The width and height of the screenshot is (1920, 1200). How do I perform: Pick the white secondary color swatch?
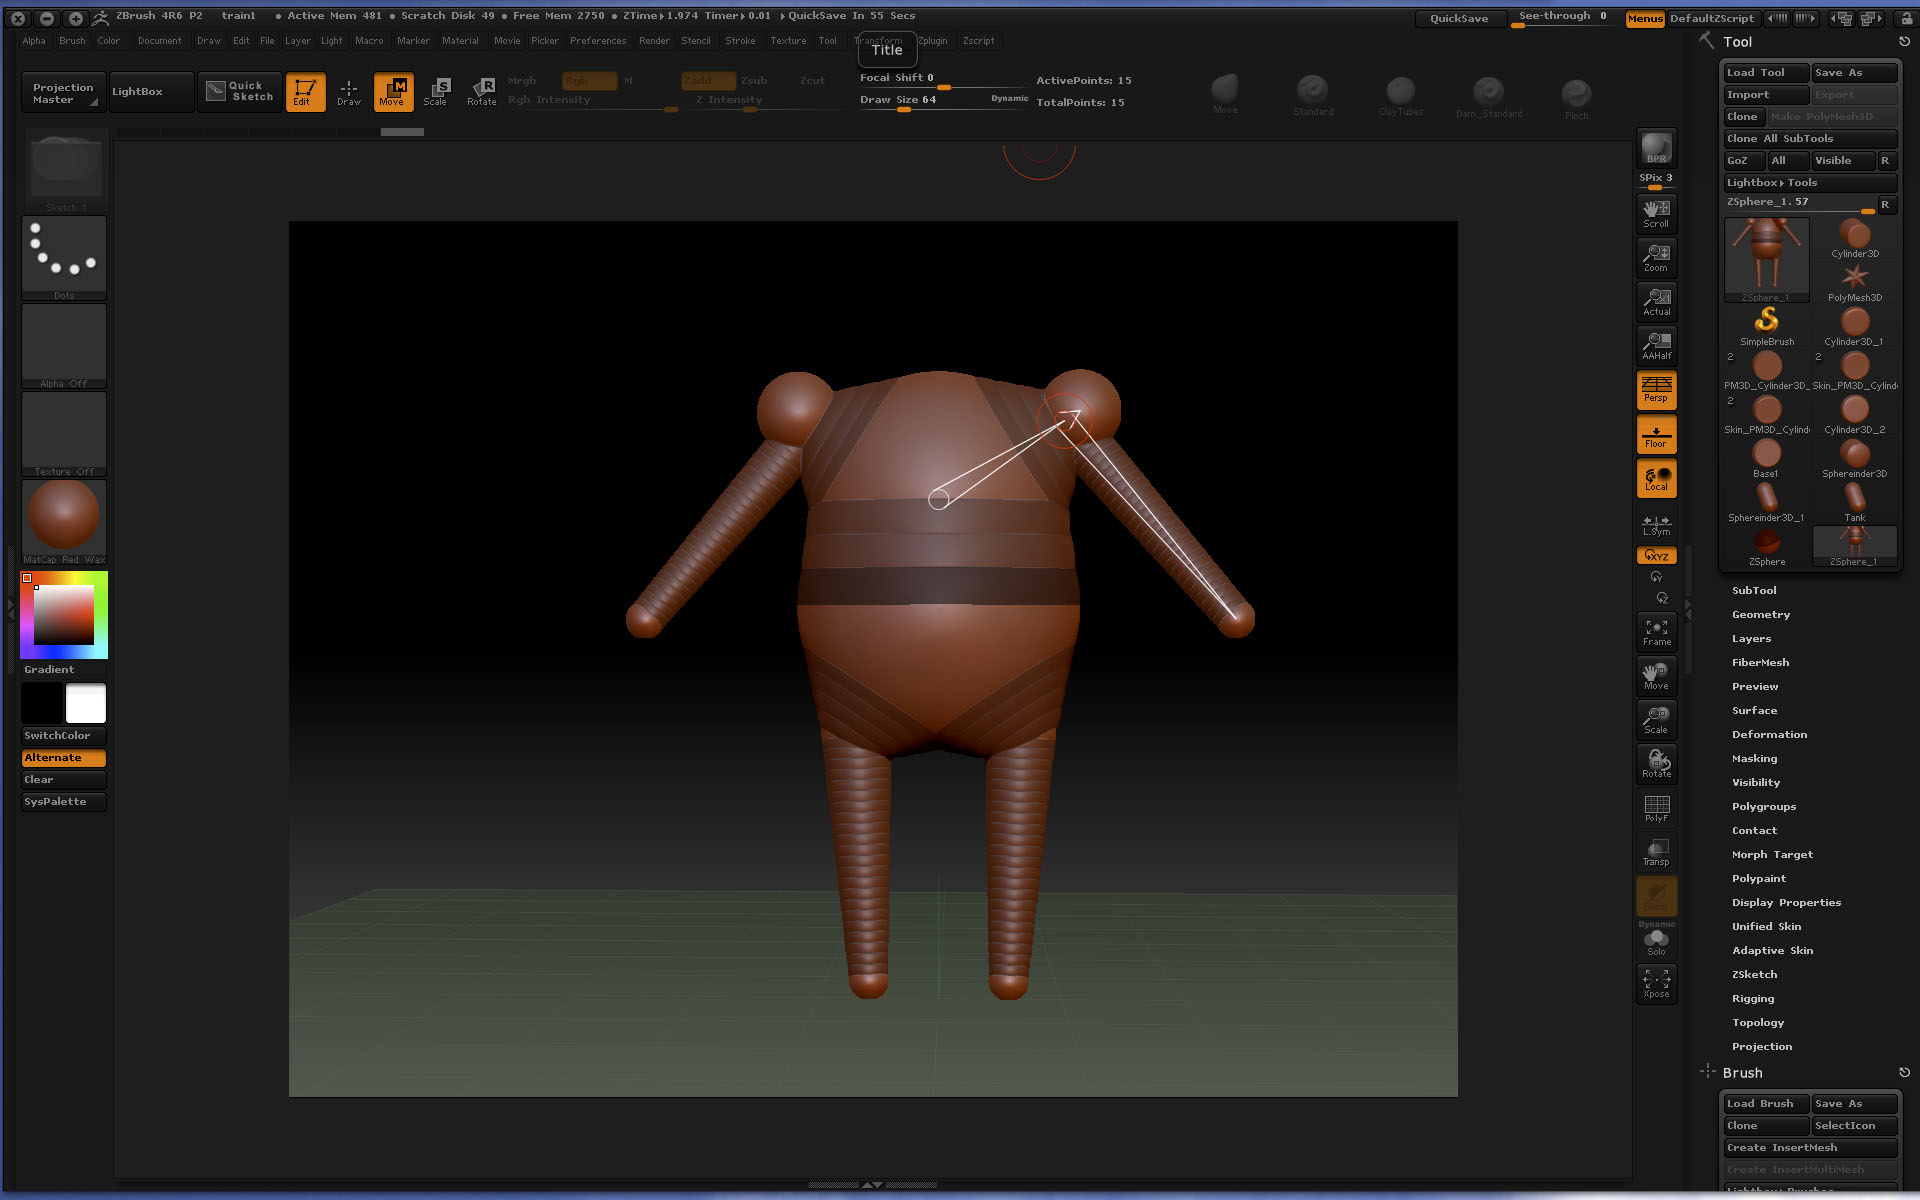coord(86,703)
